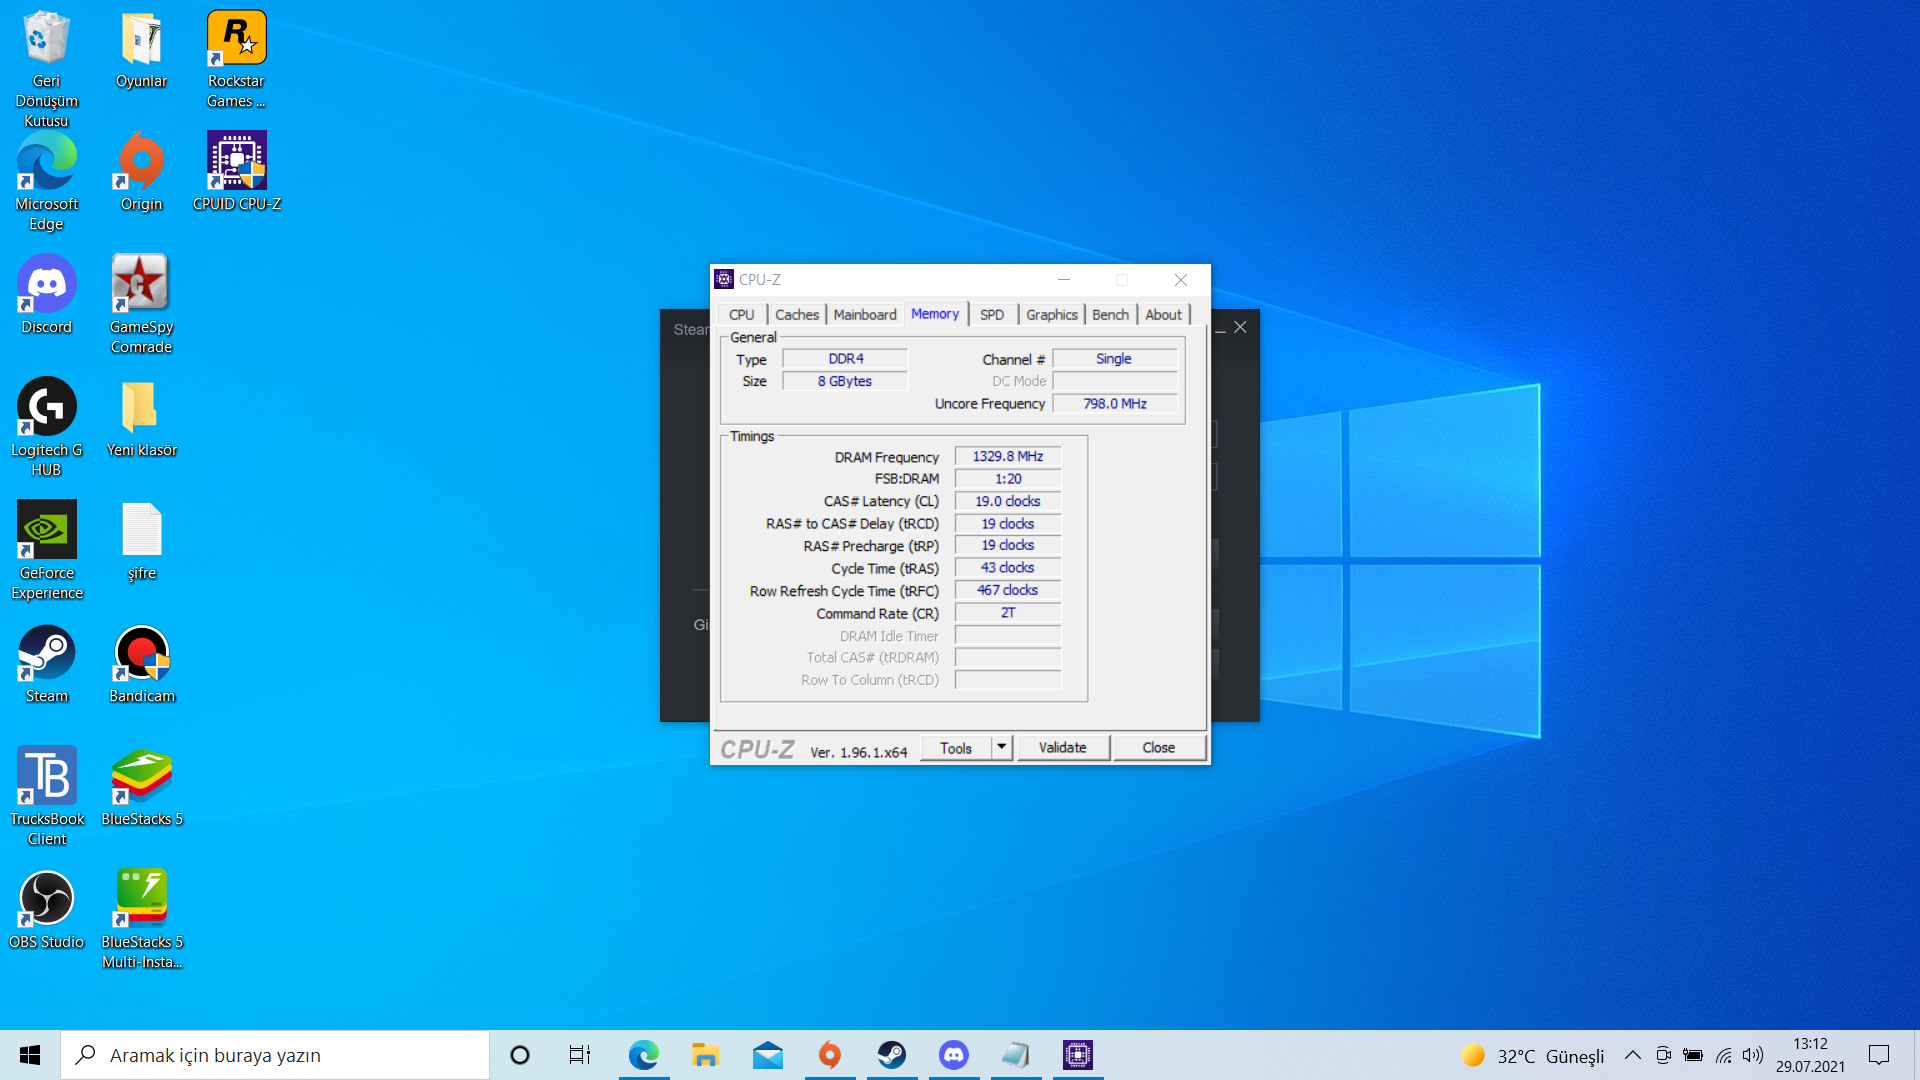Launch Origin desktop shortcut
The width and height of the screenshot is (1920, 1080).
(x=141, y=172)
